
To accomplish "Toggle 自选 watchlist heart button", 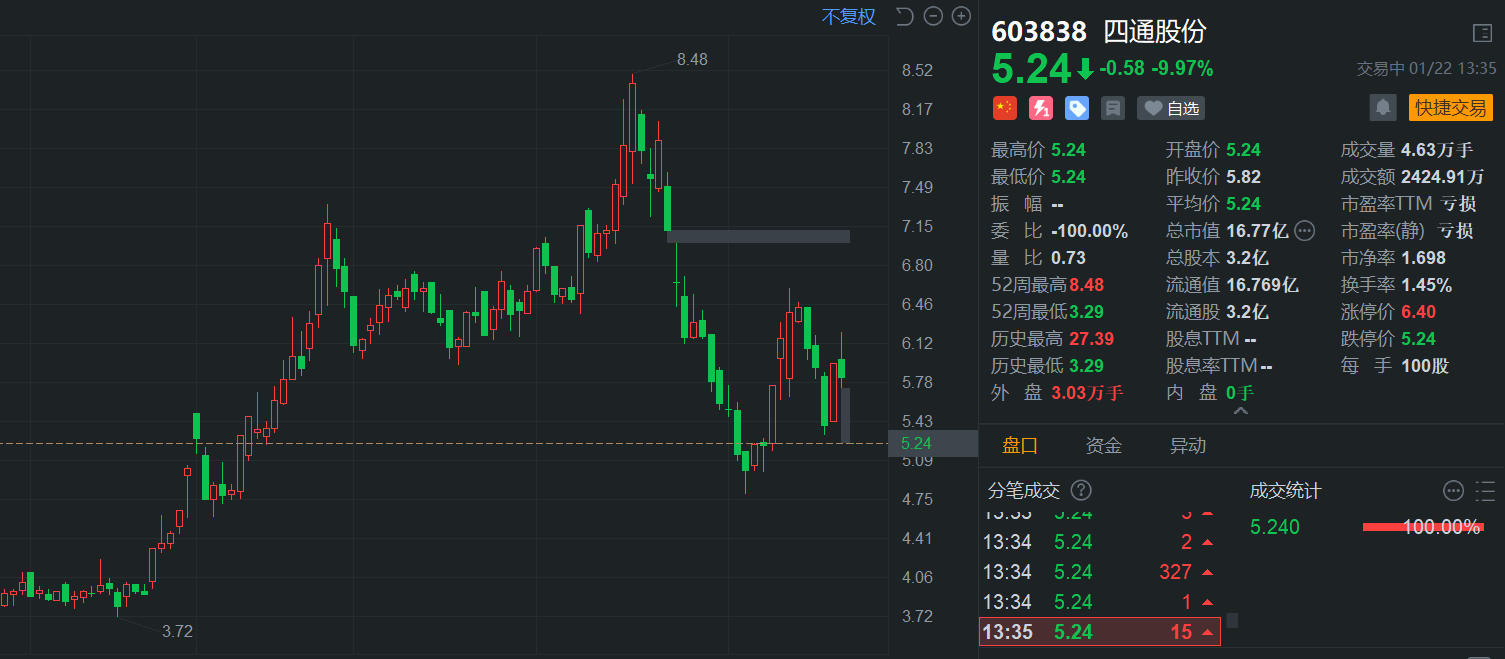I will pyautogui.click(x=1170, y=108).
